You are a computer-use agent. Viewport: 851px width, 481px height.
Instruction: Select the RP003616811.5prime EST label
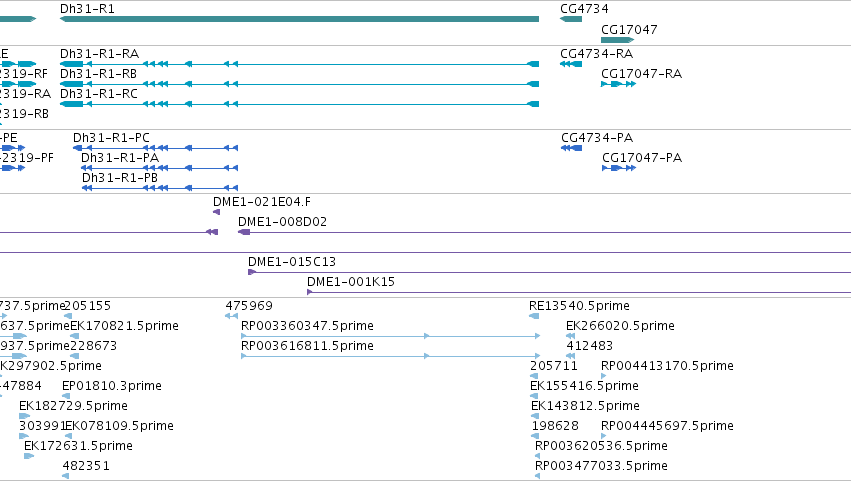(307, 346)
